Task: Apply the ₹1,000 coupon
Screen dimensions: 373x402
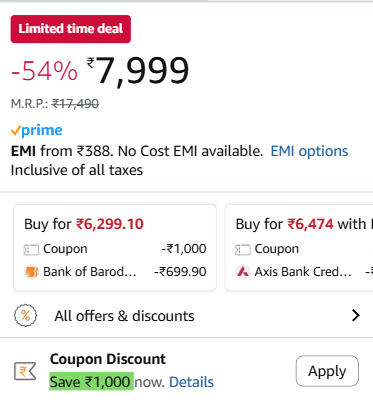Action: 327,371
